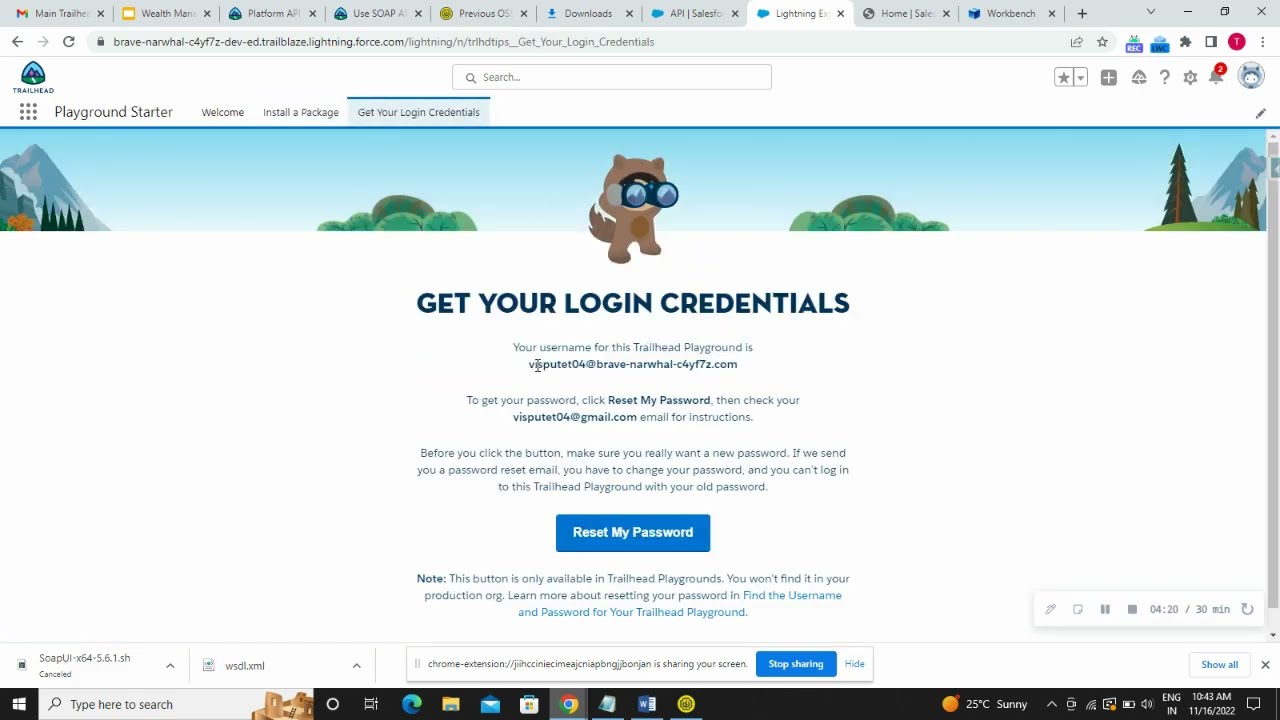Open Chrome profile T avatar

[1237, 42]
